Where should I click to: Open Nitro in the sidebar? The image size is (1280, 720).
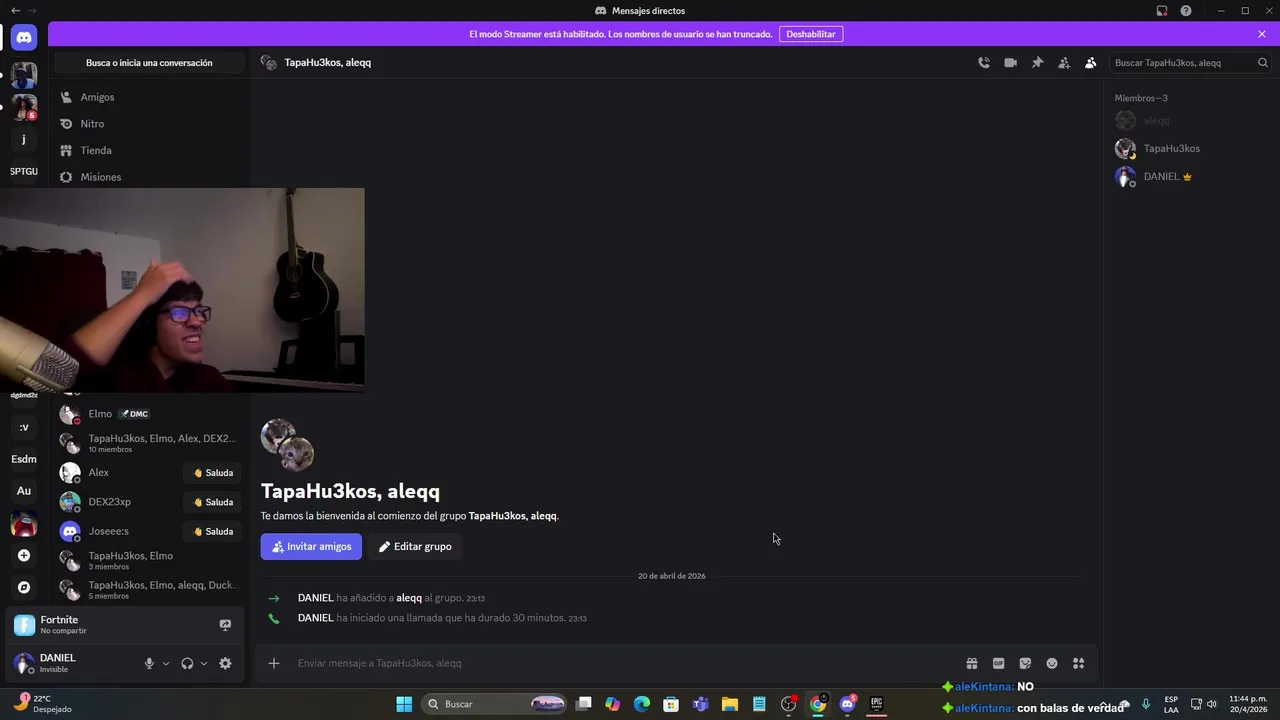point(149,124)
